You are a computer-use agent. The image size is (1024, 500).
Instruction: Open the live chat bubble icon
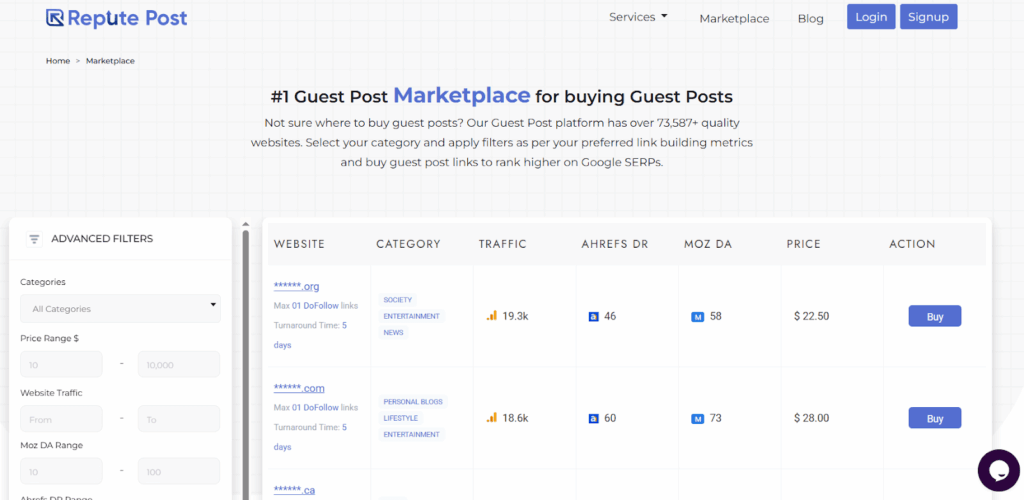pyautogui.click(x=998, y=469)
